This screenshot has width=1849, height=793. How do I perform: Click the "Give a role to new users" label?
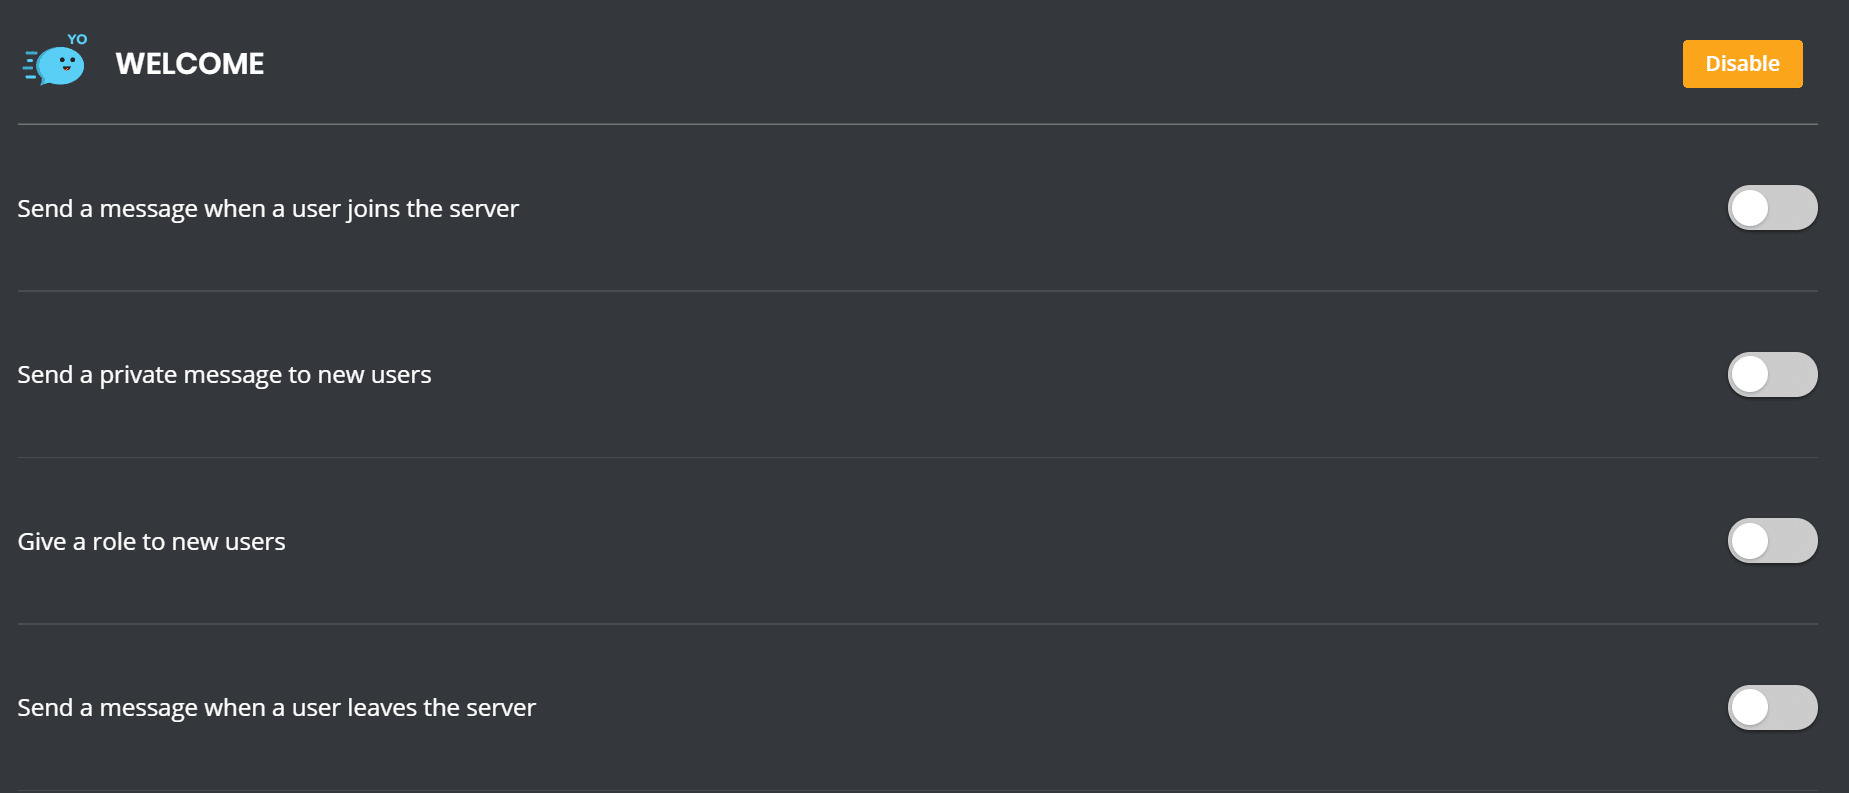click(x=151, y=542)
